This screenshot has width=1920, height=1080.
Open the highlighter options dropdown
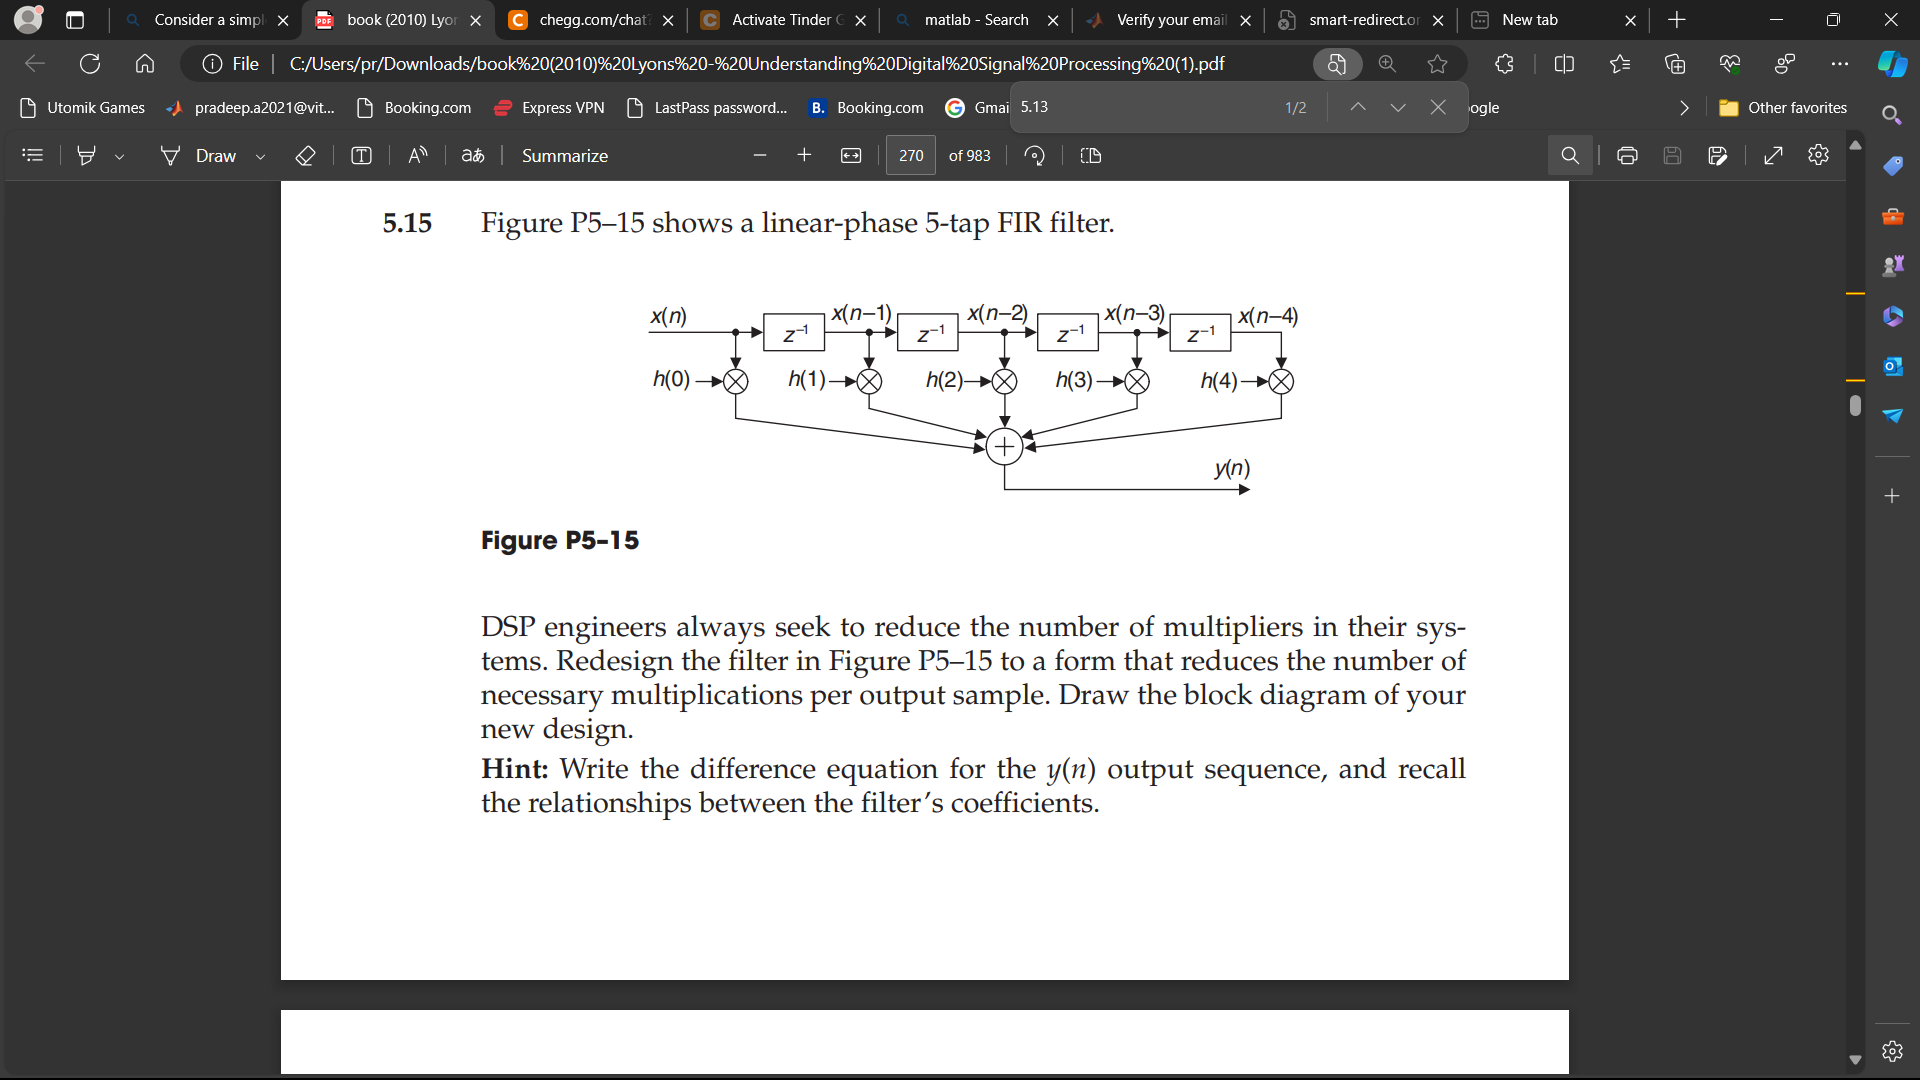tap(120, 155)
